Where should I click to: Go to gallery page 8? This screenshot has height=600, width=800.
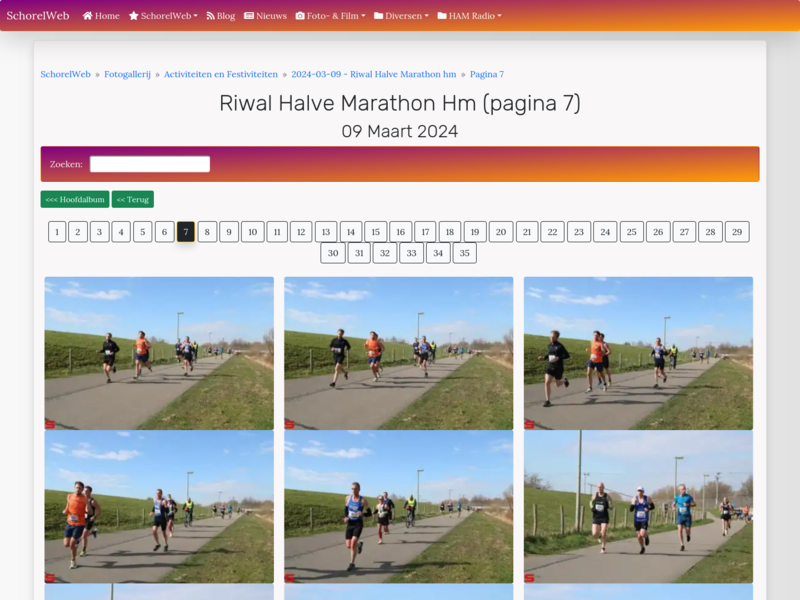click(207, 232)
